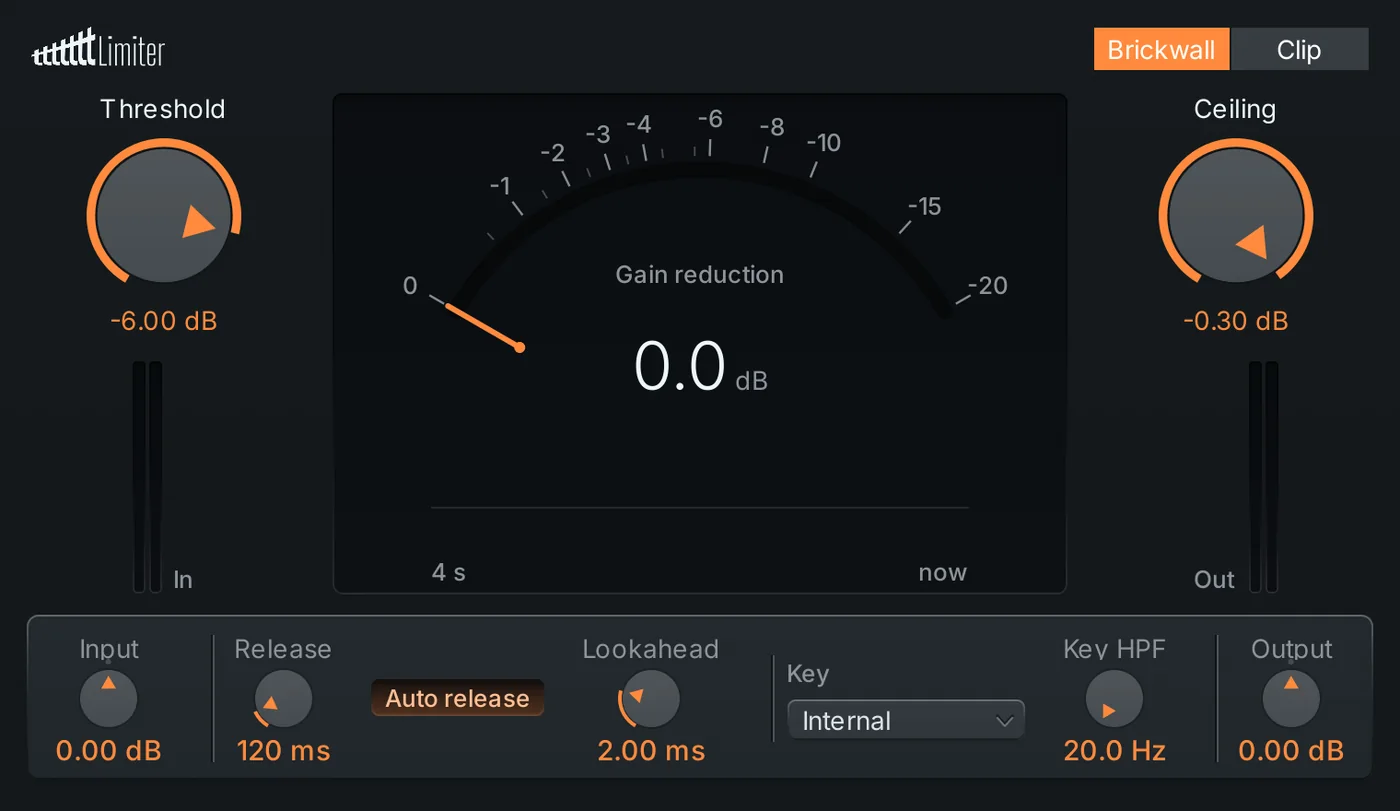Click the Release knob
The image size is (1400, 811).
click(283, 698)
